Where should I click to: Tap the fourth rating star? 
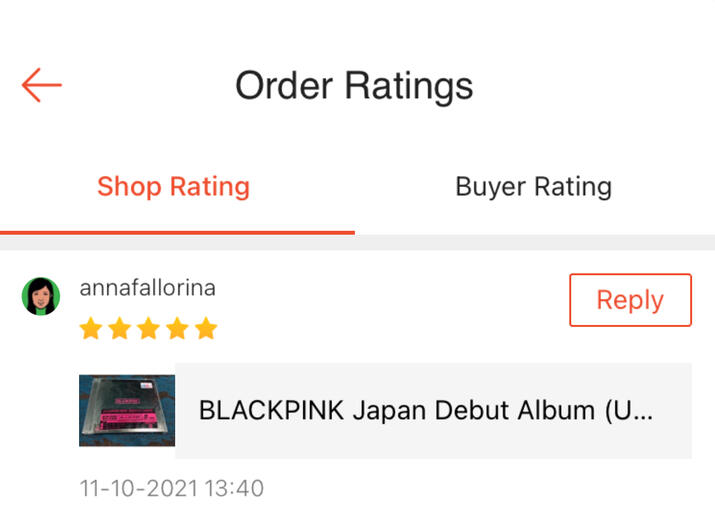pos(177,328)
